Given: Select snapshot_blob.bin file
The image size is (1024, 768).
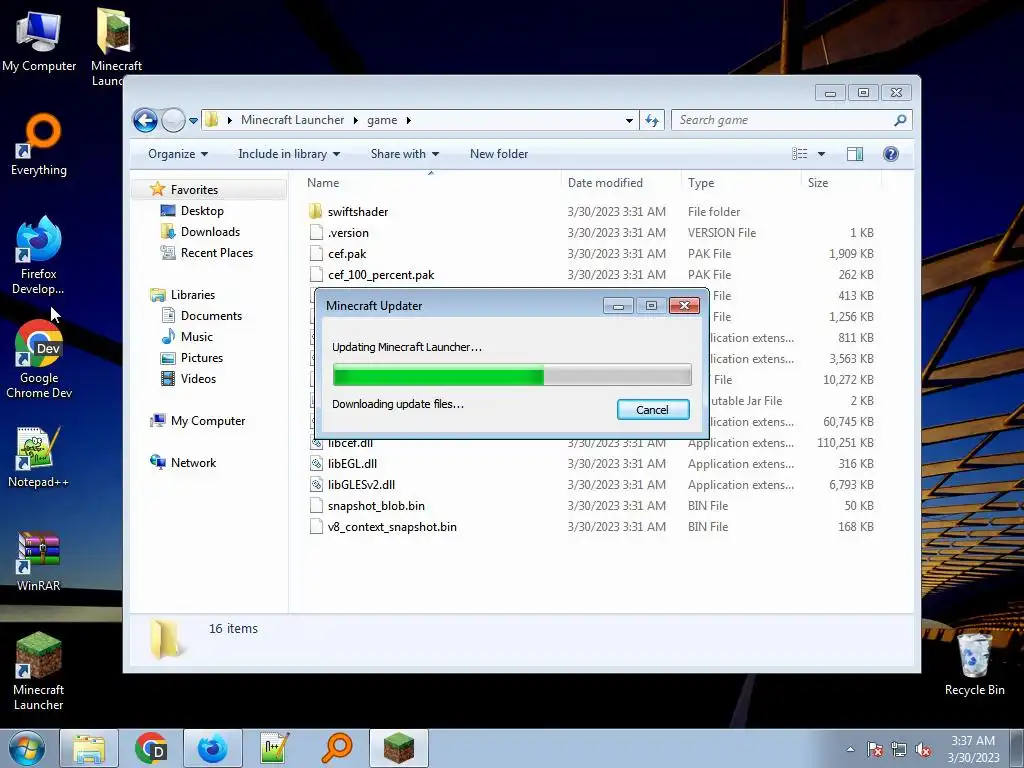Looking at the screenshot, I should [376, 505].
